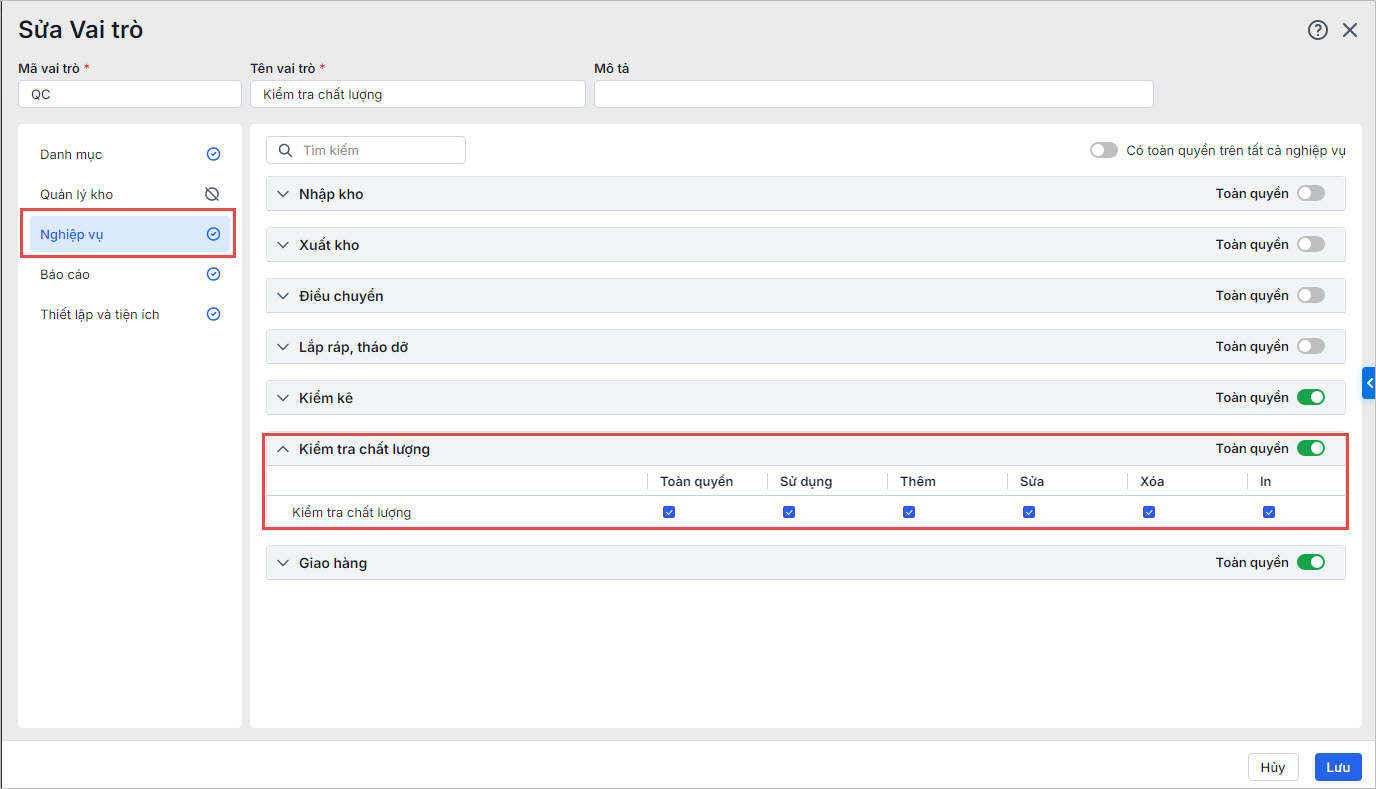Click the Quản lý kho disabled status icon

(x=212, y=194)
